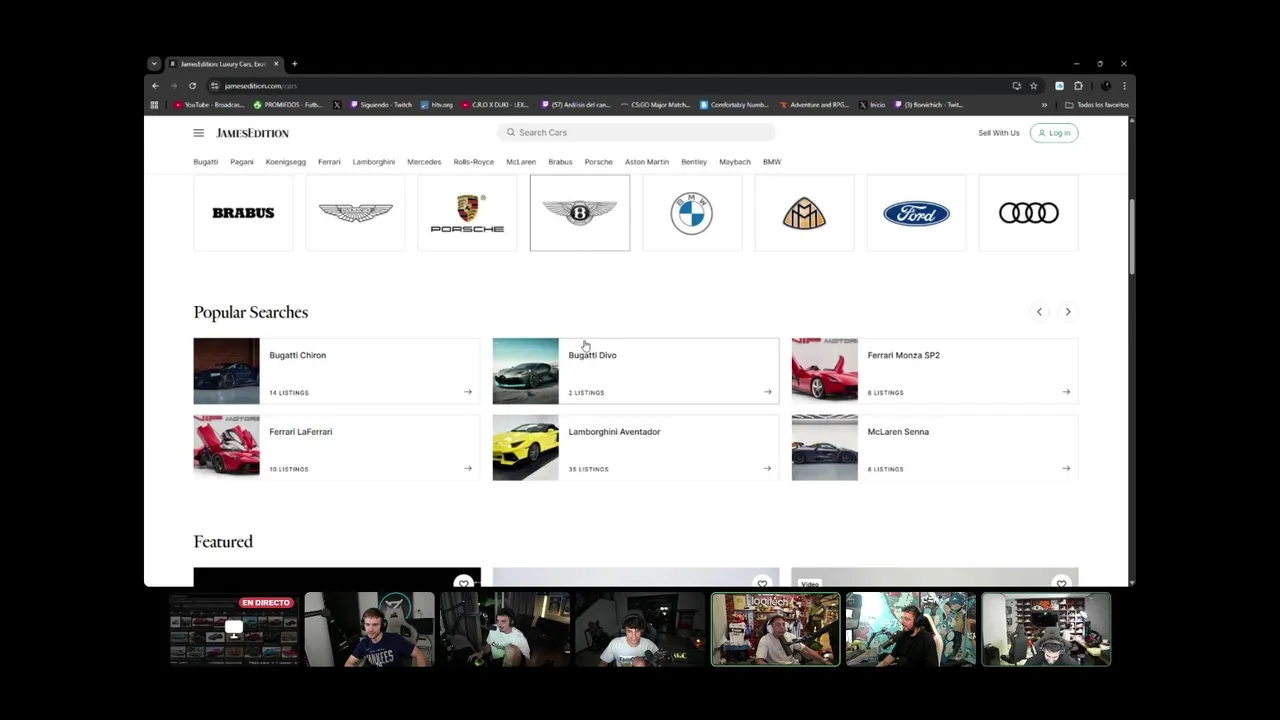Open the Lamborghini Aventador search card
Screen dimensions: 1280x720
[636, 448]
